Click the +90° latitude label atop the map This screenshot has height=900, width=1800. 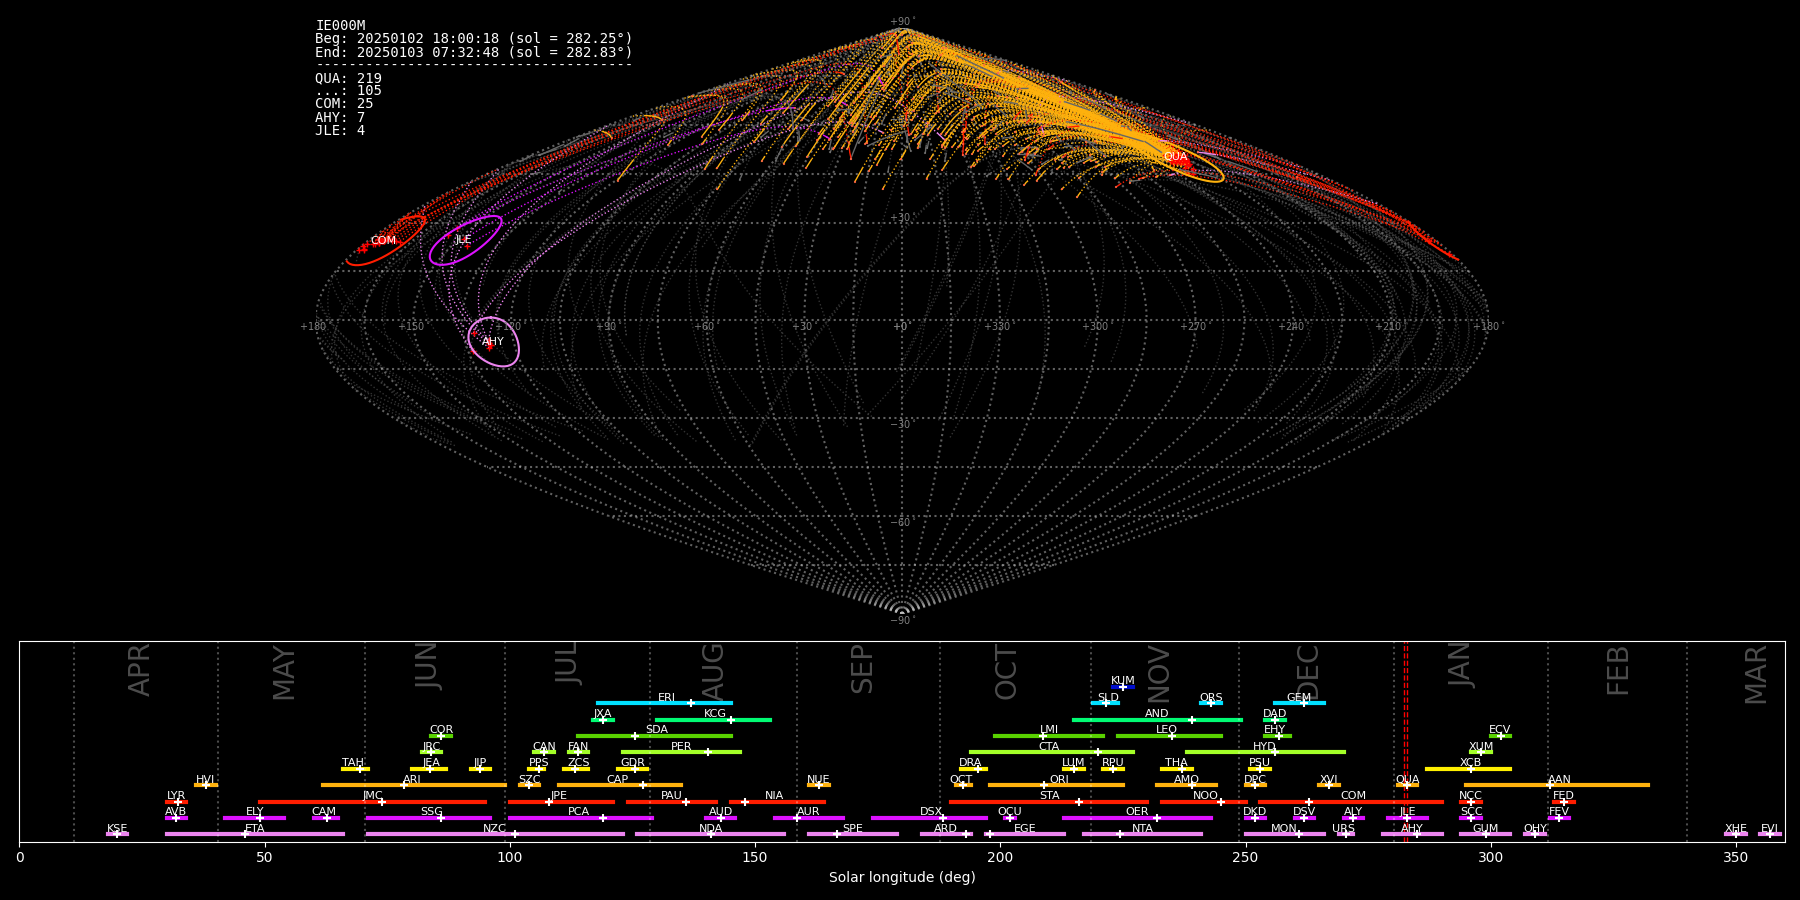(x=902, y=22)
